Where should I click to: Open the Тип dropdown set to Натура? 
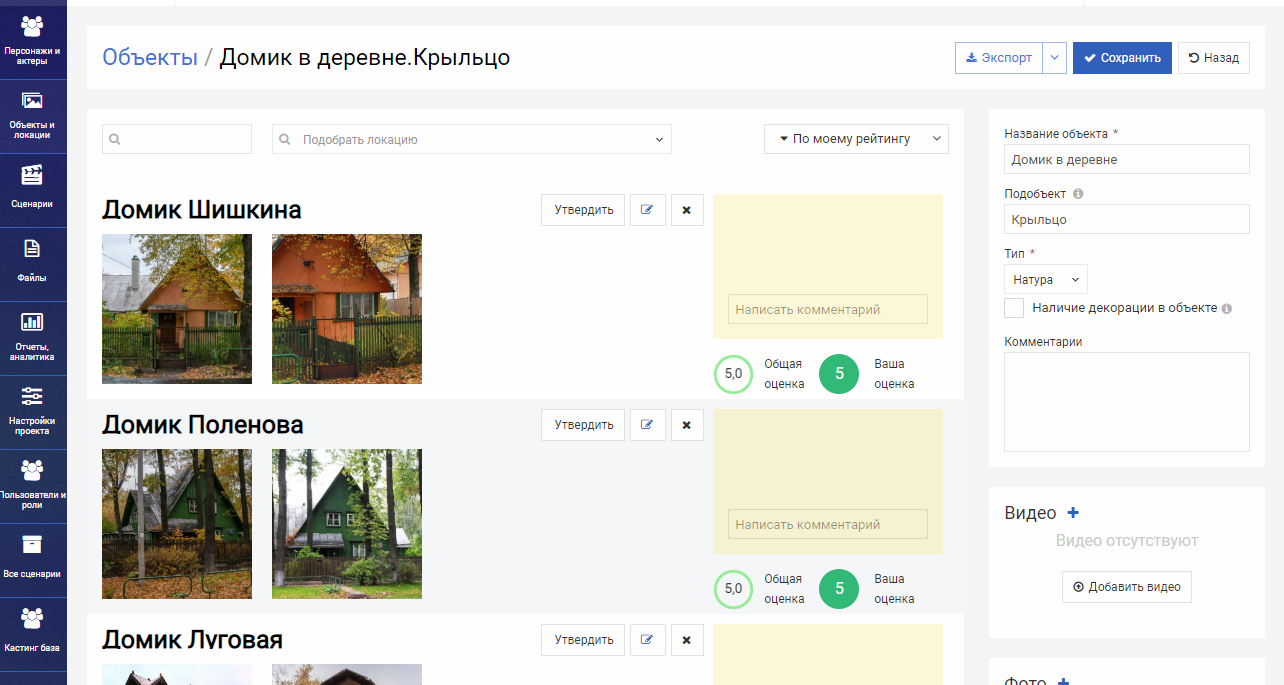coord(1045,279)
